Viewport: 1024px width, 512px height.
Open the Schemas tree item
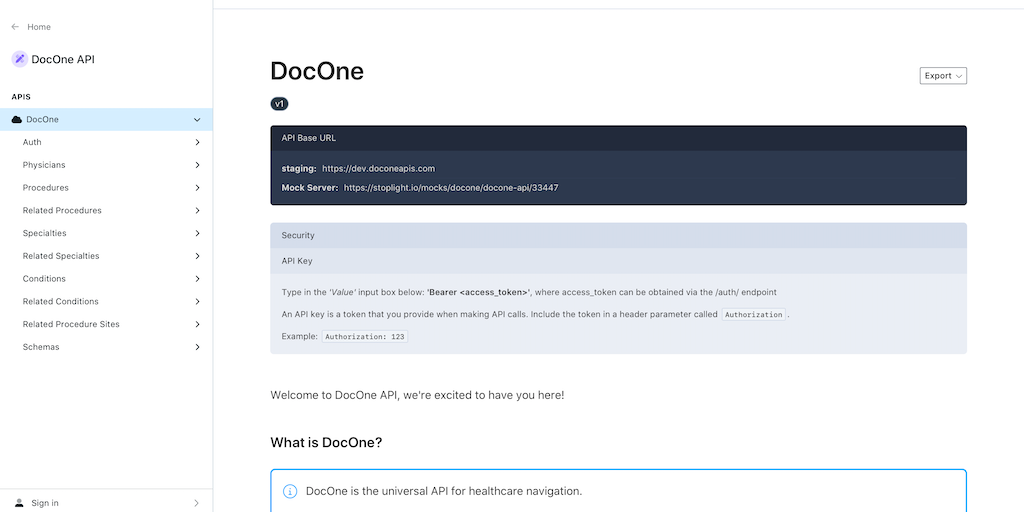click(106, 347)
